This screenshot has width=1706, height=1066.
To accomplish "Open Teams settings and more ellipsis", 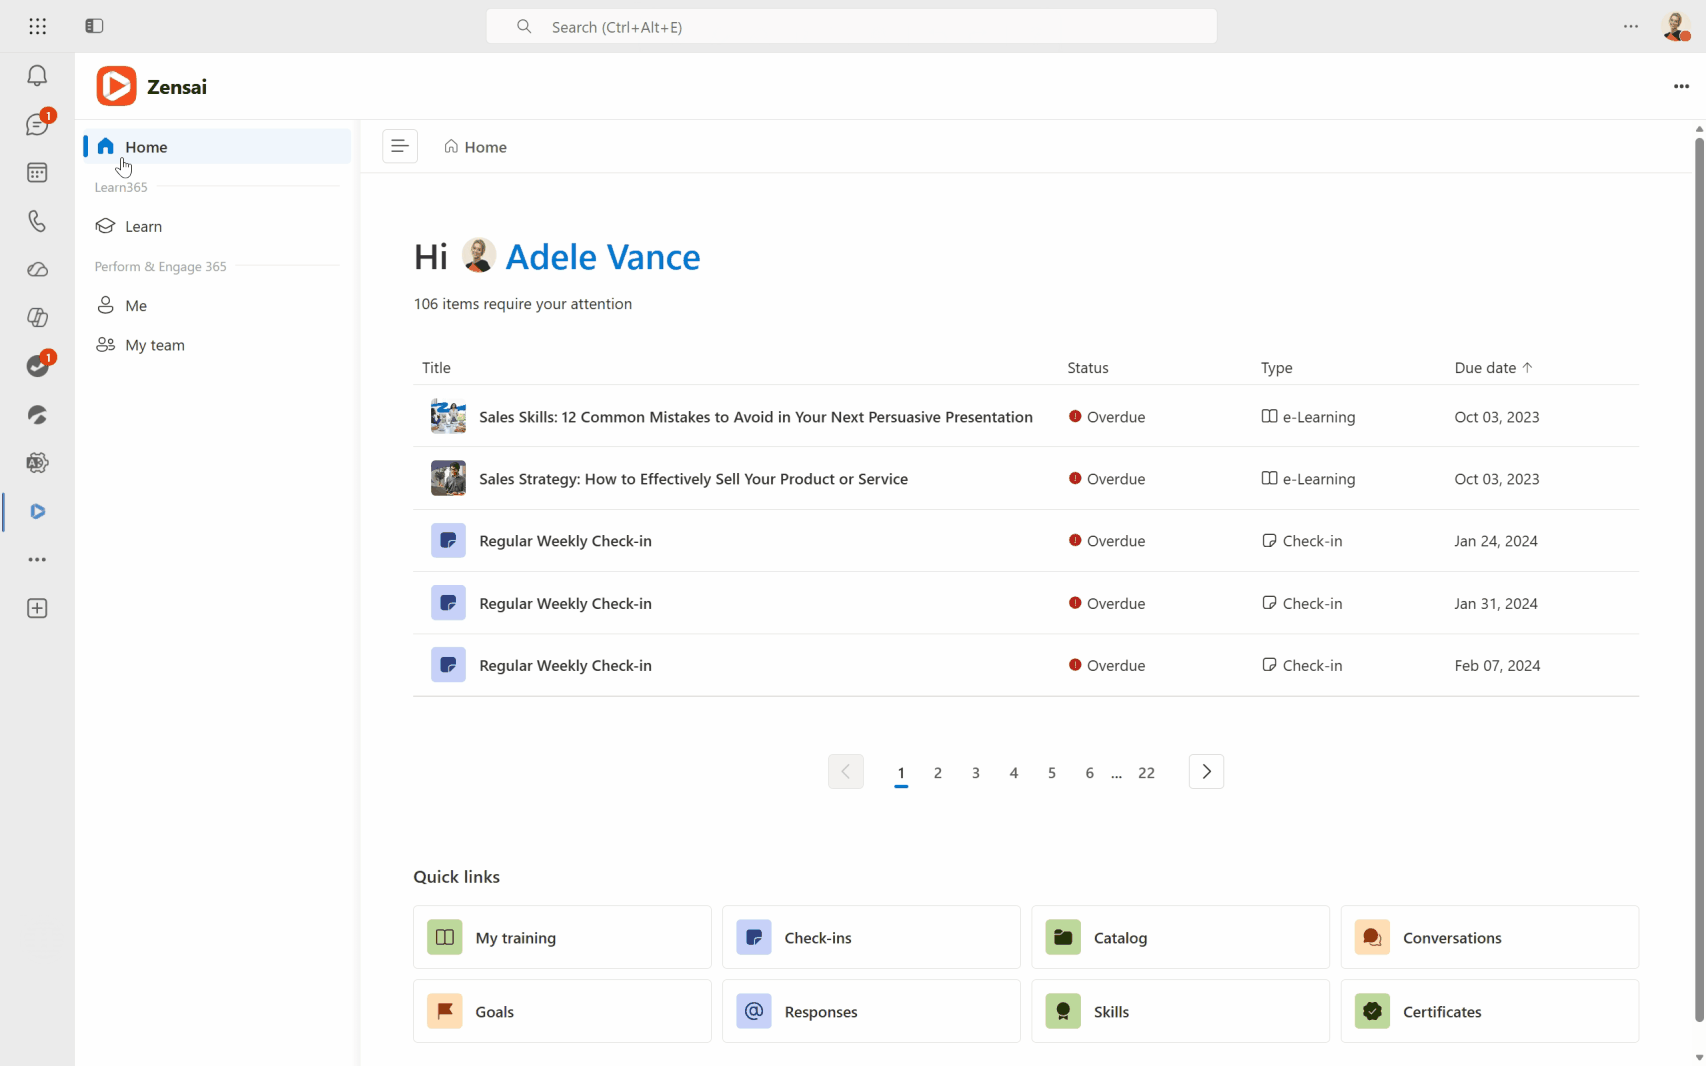I will (x=1631, y=26).
